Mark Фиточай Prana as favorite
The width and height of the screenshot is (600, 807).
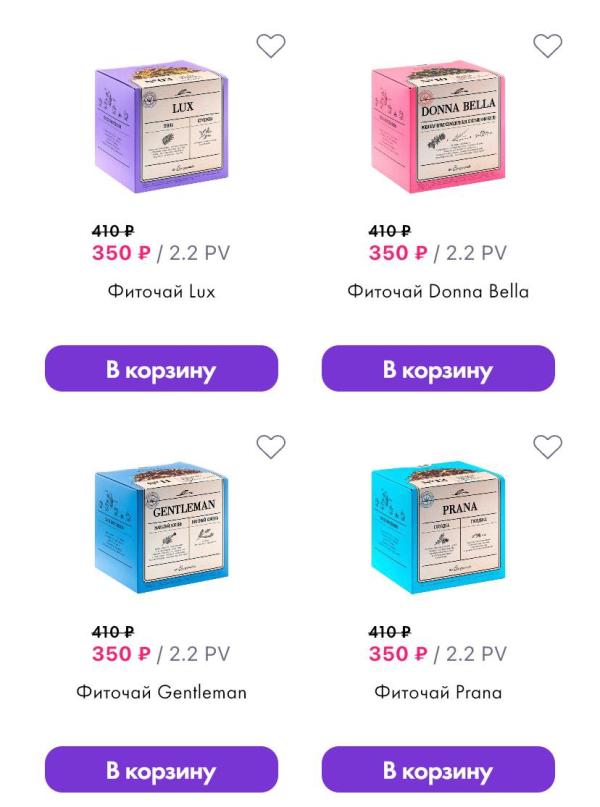coord(548,446)
